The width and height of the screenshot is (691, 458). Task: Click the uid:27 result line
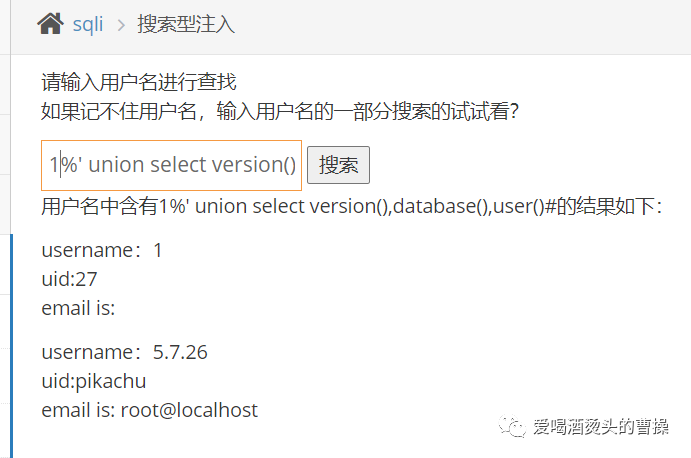pyautogui.click(x=69, y=279)
